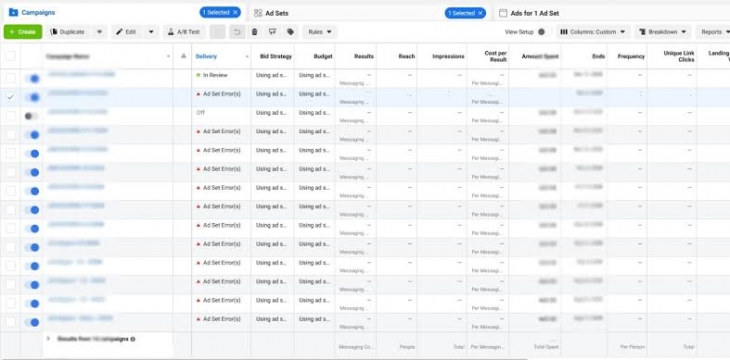Click the trash delete icon
Viewport: 730px width, 360px height.
coord(254,32)
